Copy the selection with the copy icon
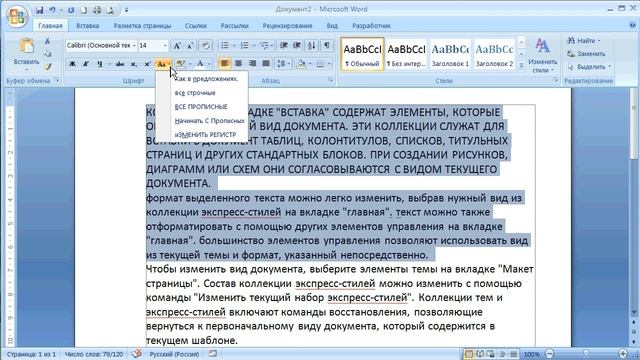Viewport: 640px width, 360px height. pos(47,53)
